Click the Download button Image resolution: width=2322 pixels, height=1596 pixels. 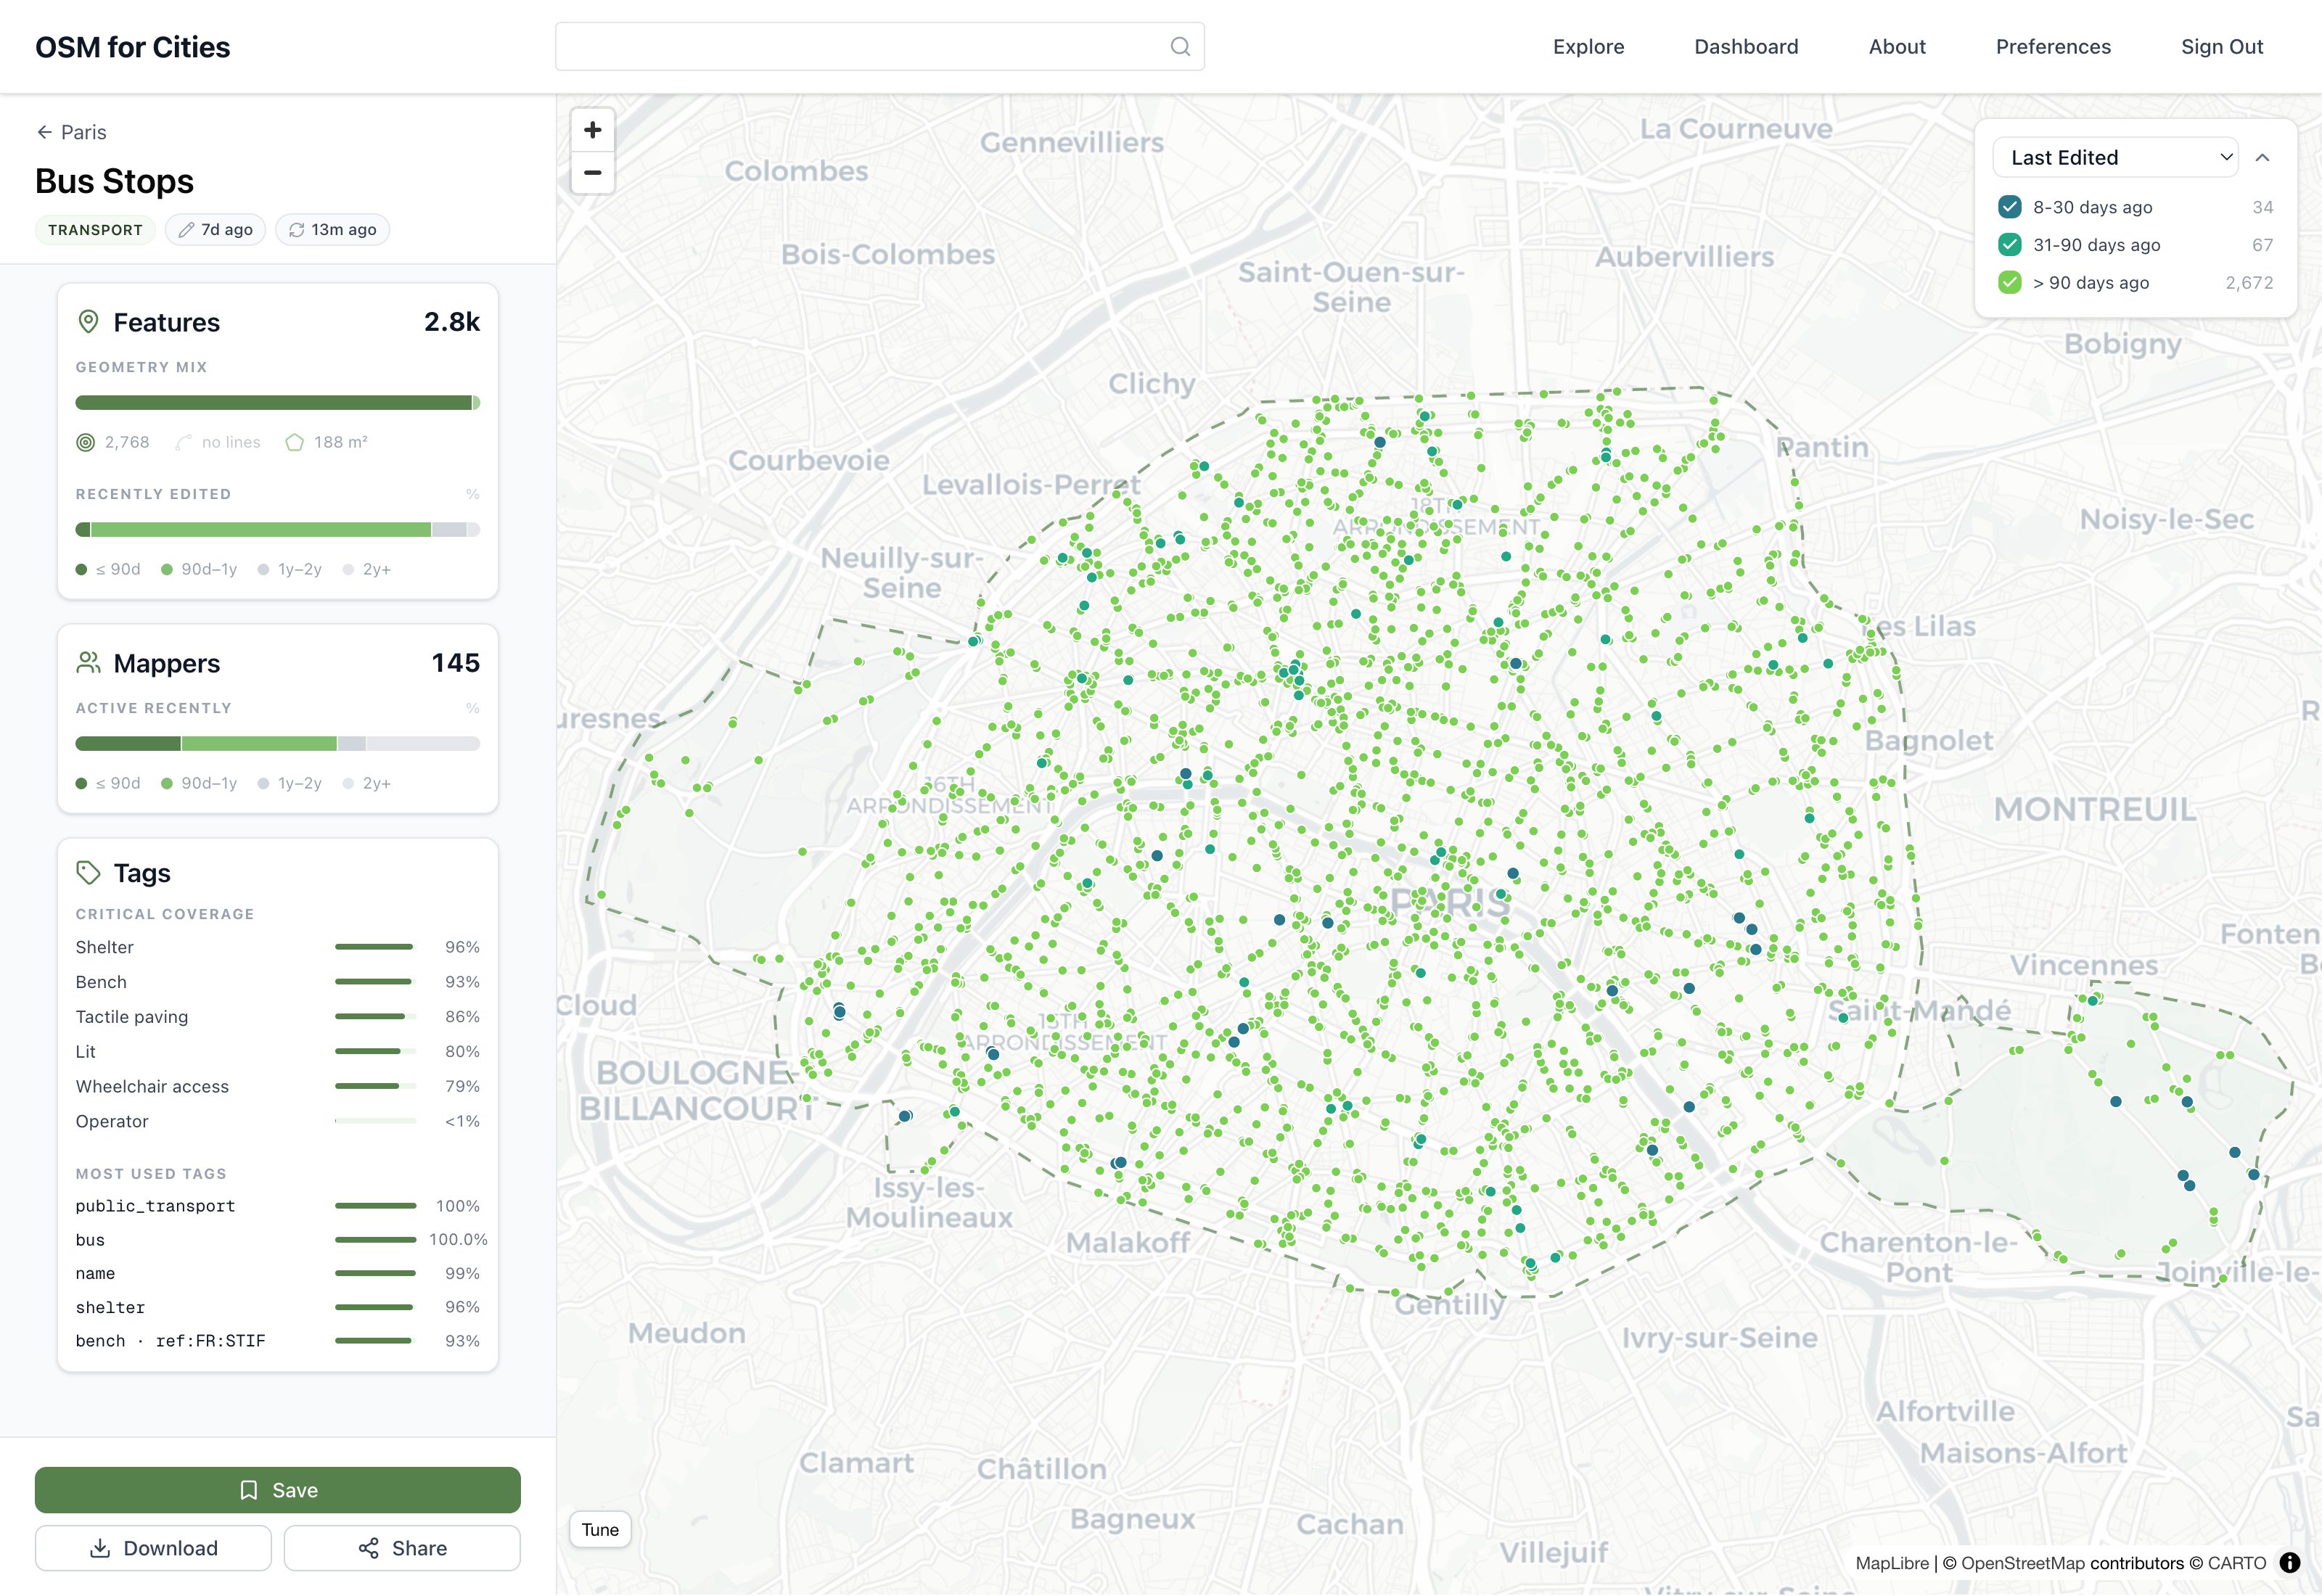click(x=153, y=1548)
